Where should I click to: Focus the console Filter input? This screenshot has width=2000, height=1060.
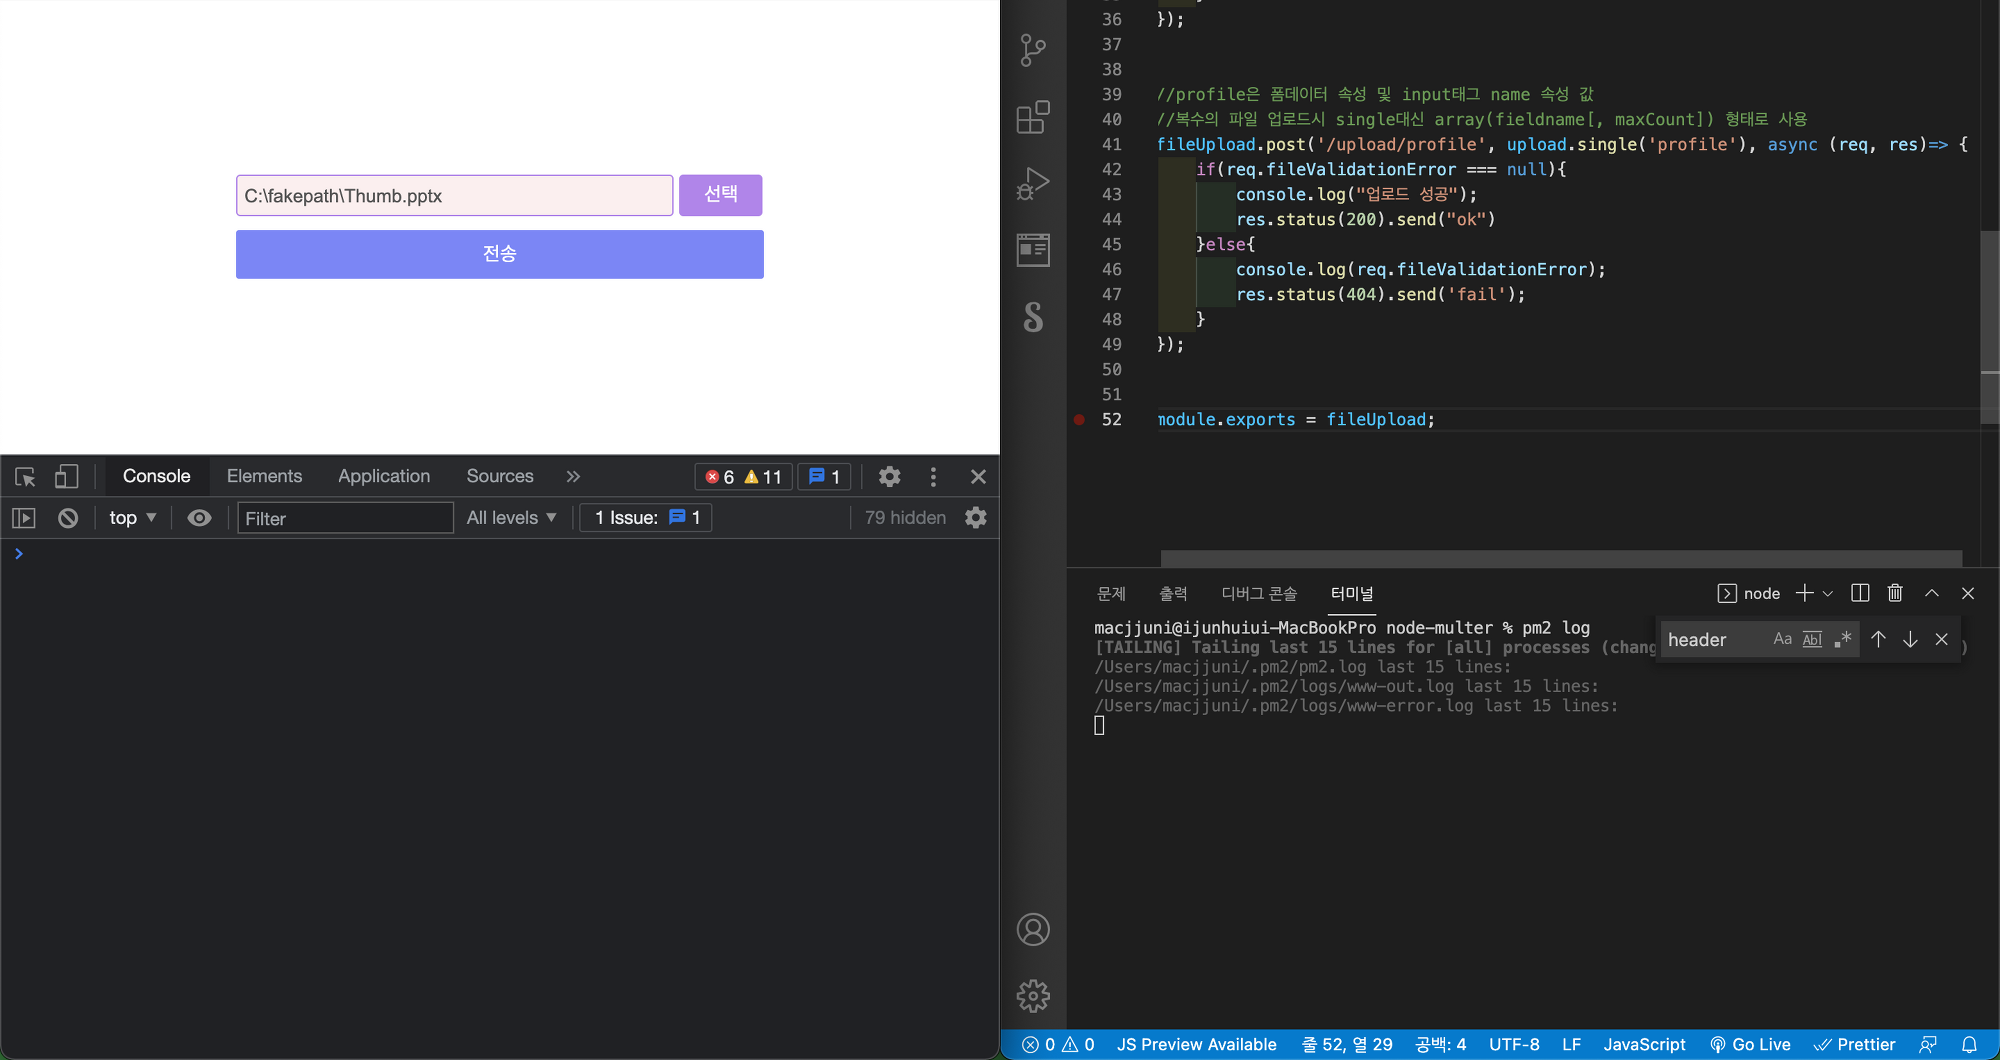(345, 518)
